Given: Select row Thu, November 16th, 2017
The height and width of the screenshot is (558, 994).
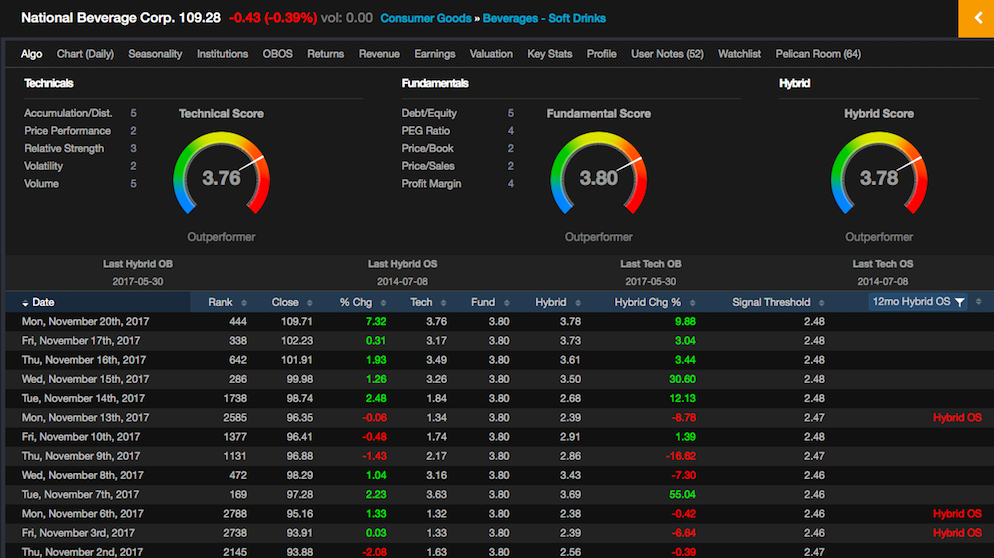Looking at the screenshot, I should pyautogui.click(x=500, y=360).
